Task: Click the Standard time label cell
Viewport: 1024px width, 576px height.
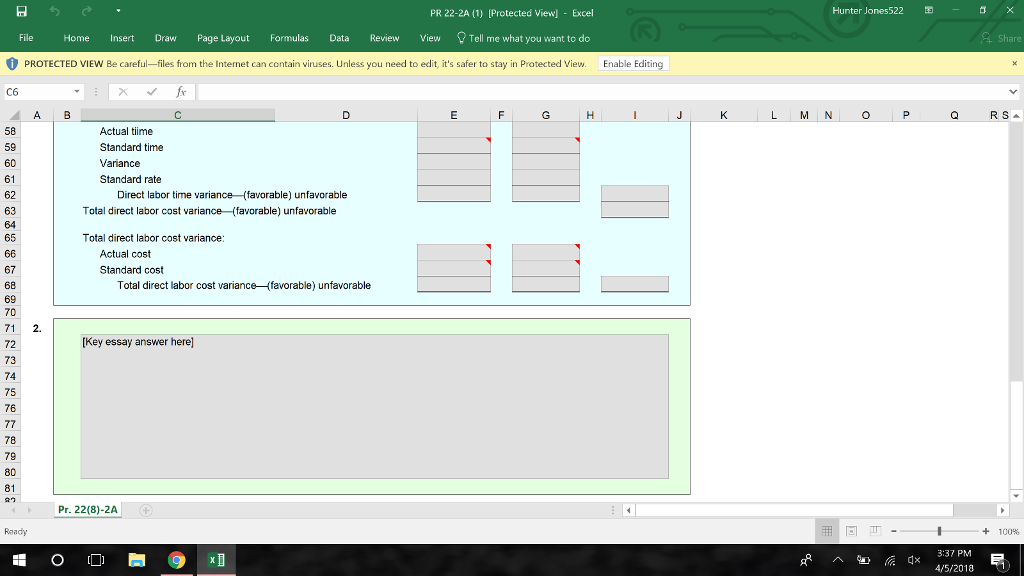Action: point(131,148)
